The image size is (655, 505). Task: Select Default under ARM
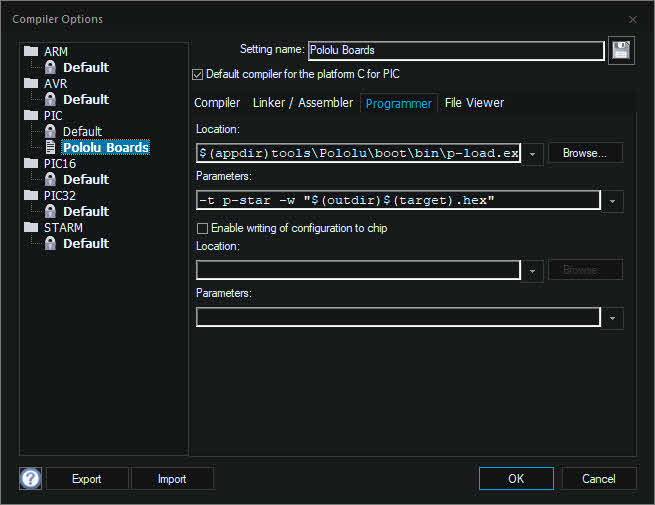point(86,67)
